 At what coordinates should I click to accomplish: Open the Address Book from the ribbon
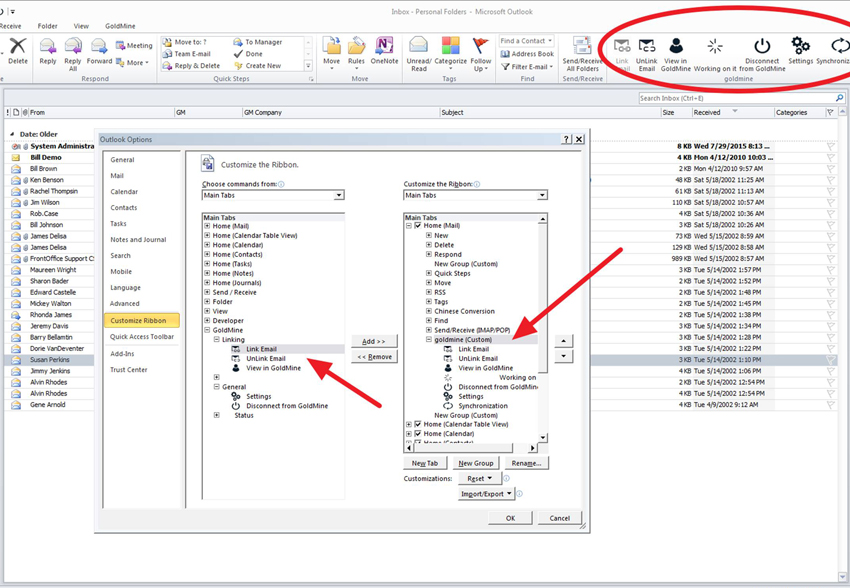(x=527, y=54)
